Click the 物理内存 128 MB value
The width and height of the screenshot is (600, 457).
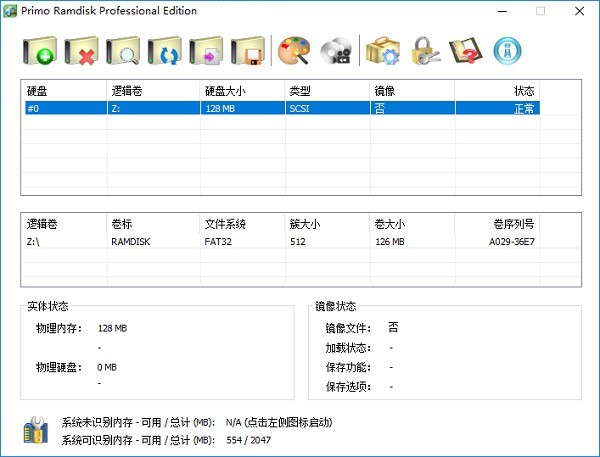pyautogui.click(x=112, y=328)
